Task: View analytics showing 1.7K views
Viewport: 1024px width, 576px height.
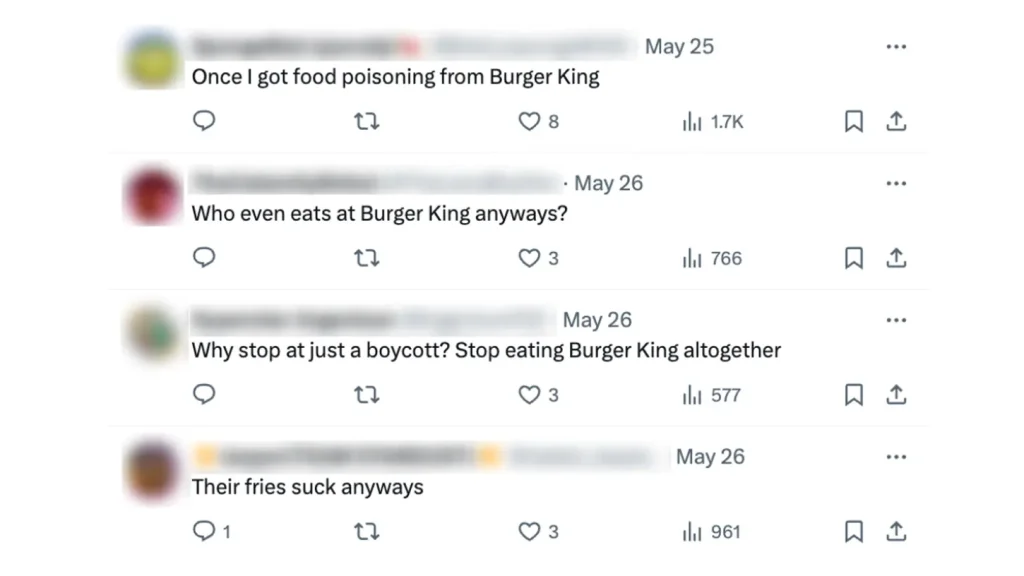Action: coord(712,121)
